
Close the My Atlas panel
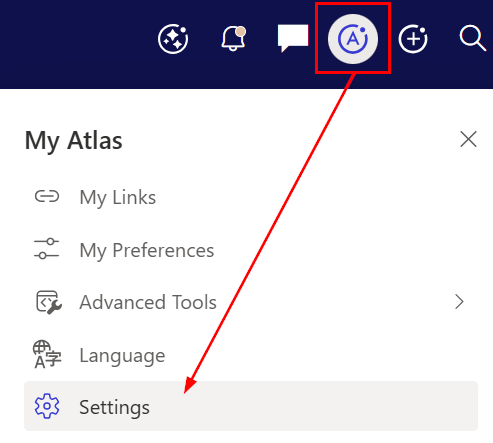coord(468,139)
